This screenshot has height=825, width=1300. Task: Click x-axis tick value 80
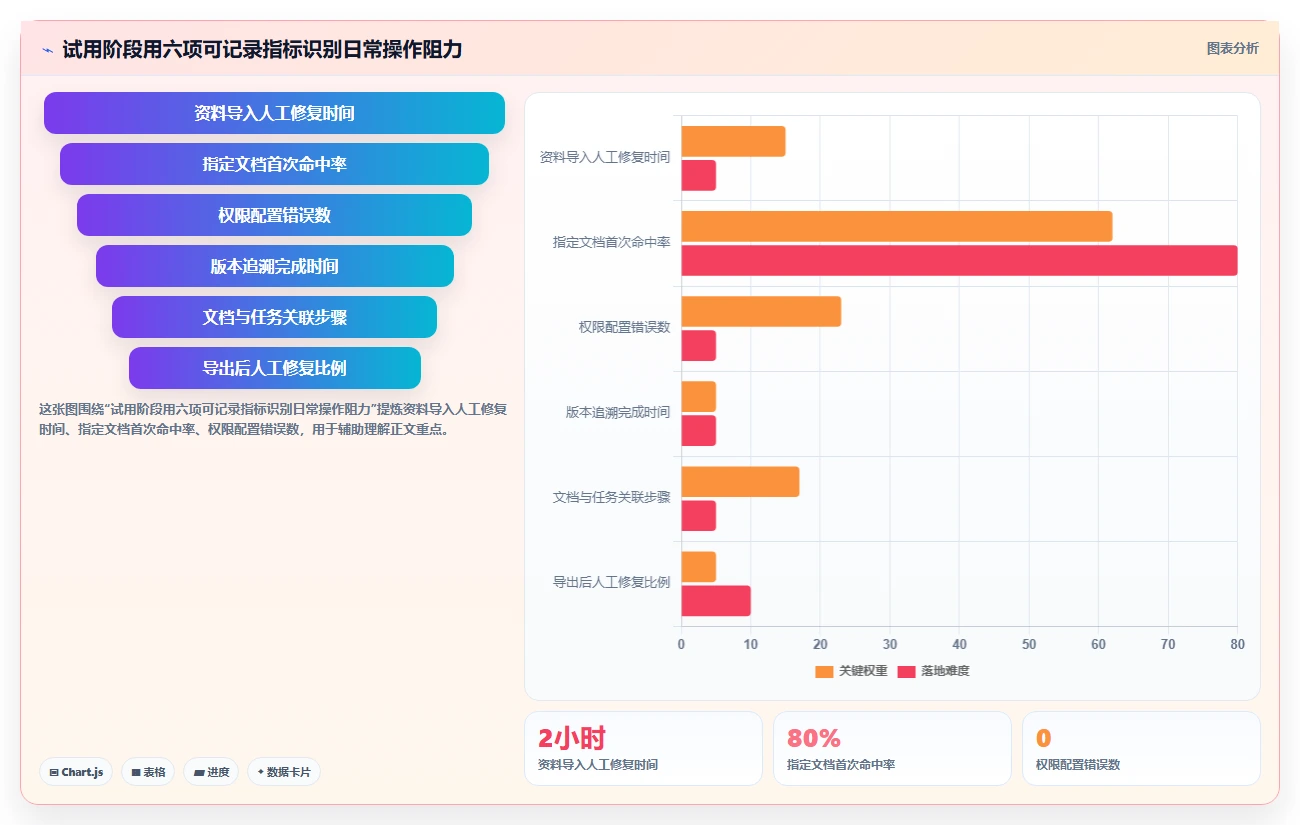1237,645
